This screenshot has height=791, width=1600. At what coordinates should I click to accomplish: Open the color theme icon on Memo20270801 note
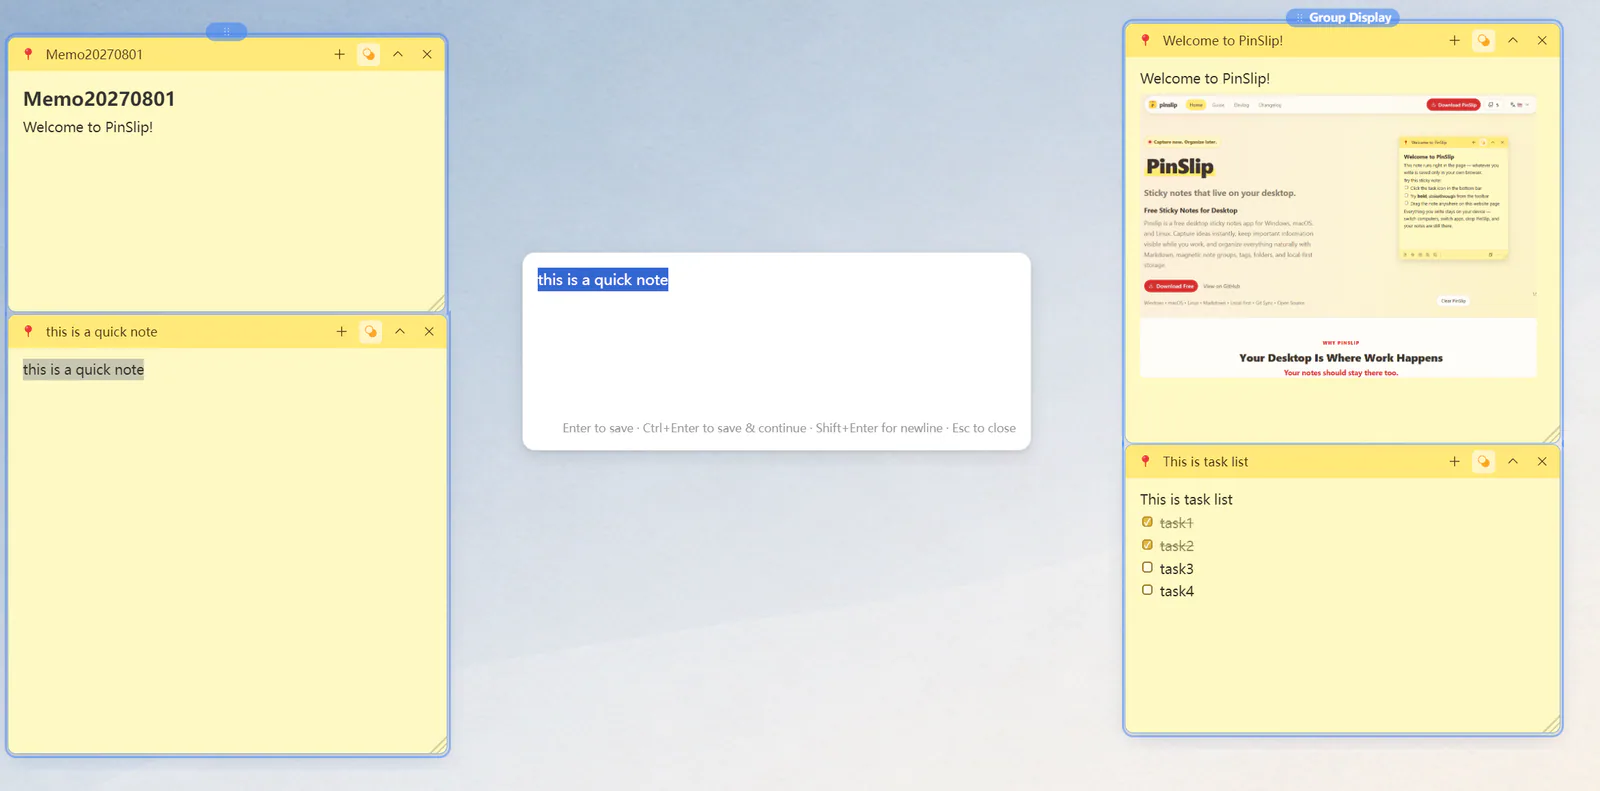tap(369, 54)
